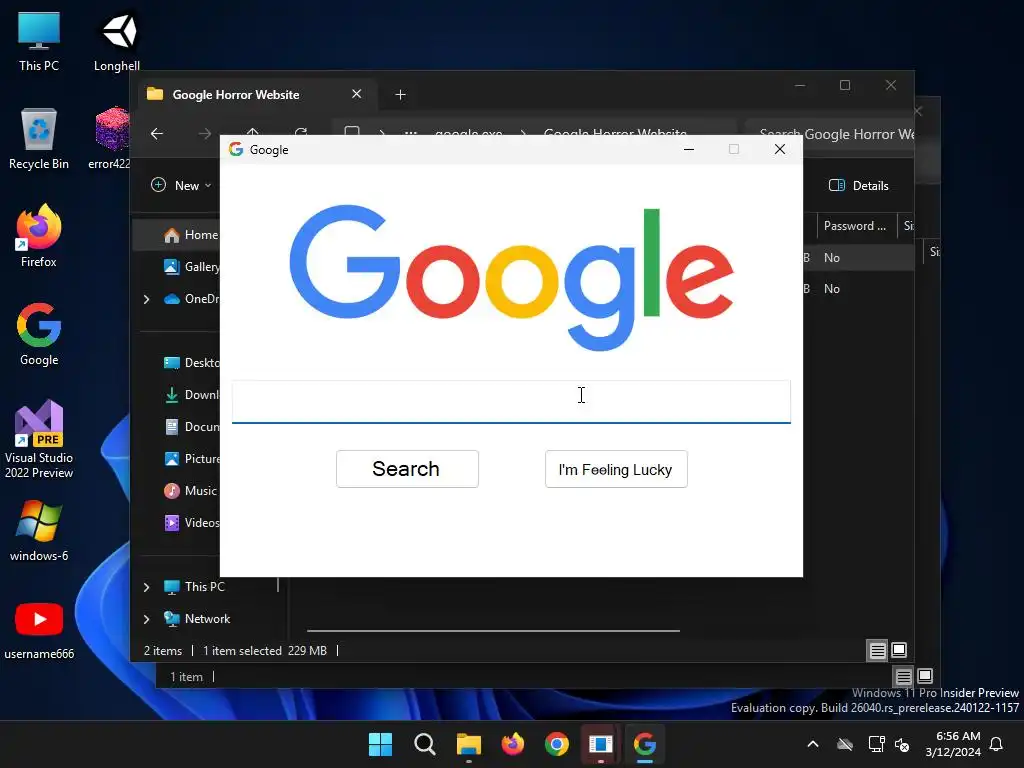Switch Explorer to large thumbnails view icon

click(x=899, y=650)
